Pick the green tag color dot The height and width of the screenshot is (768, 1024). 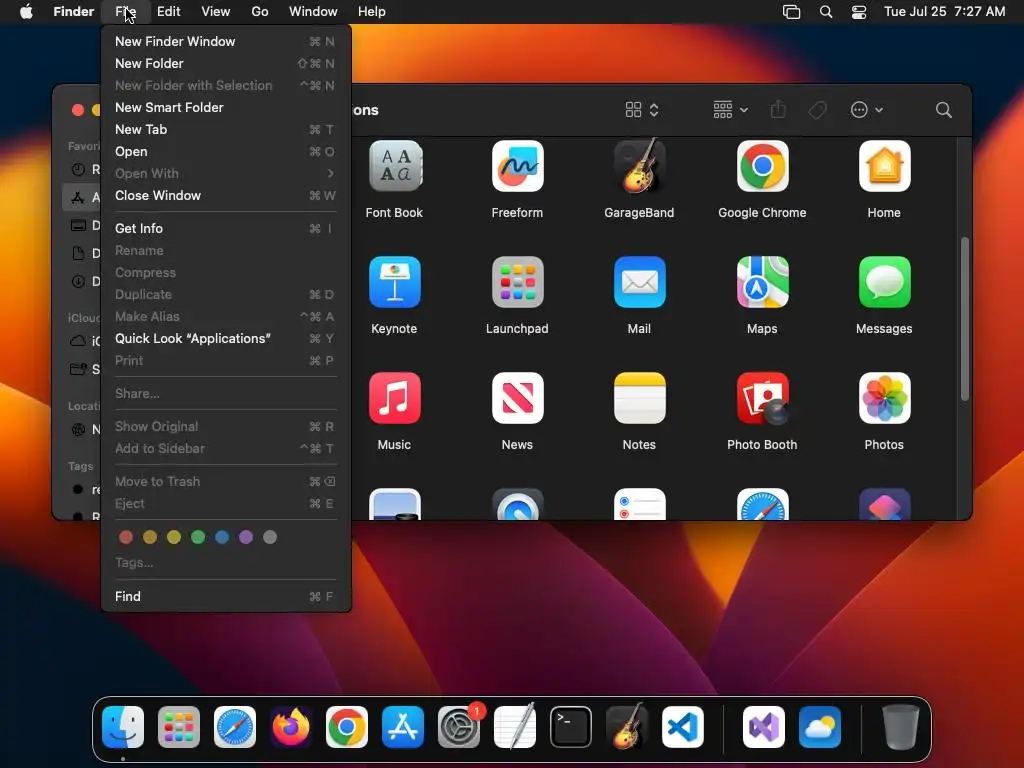coord(198,537)
